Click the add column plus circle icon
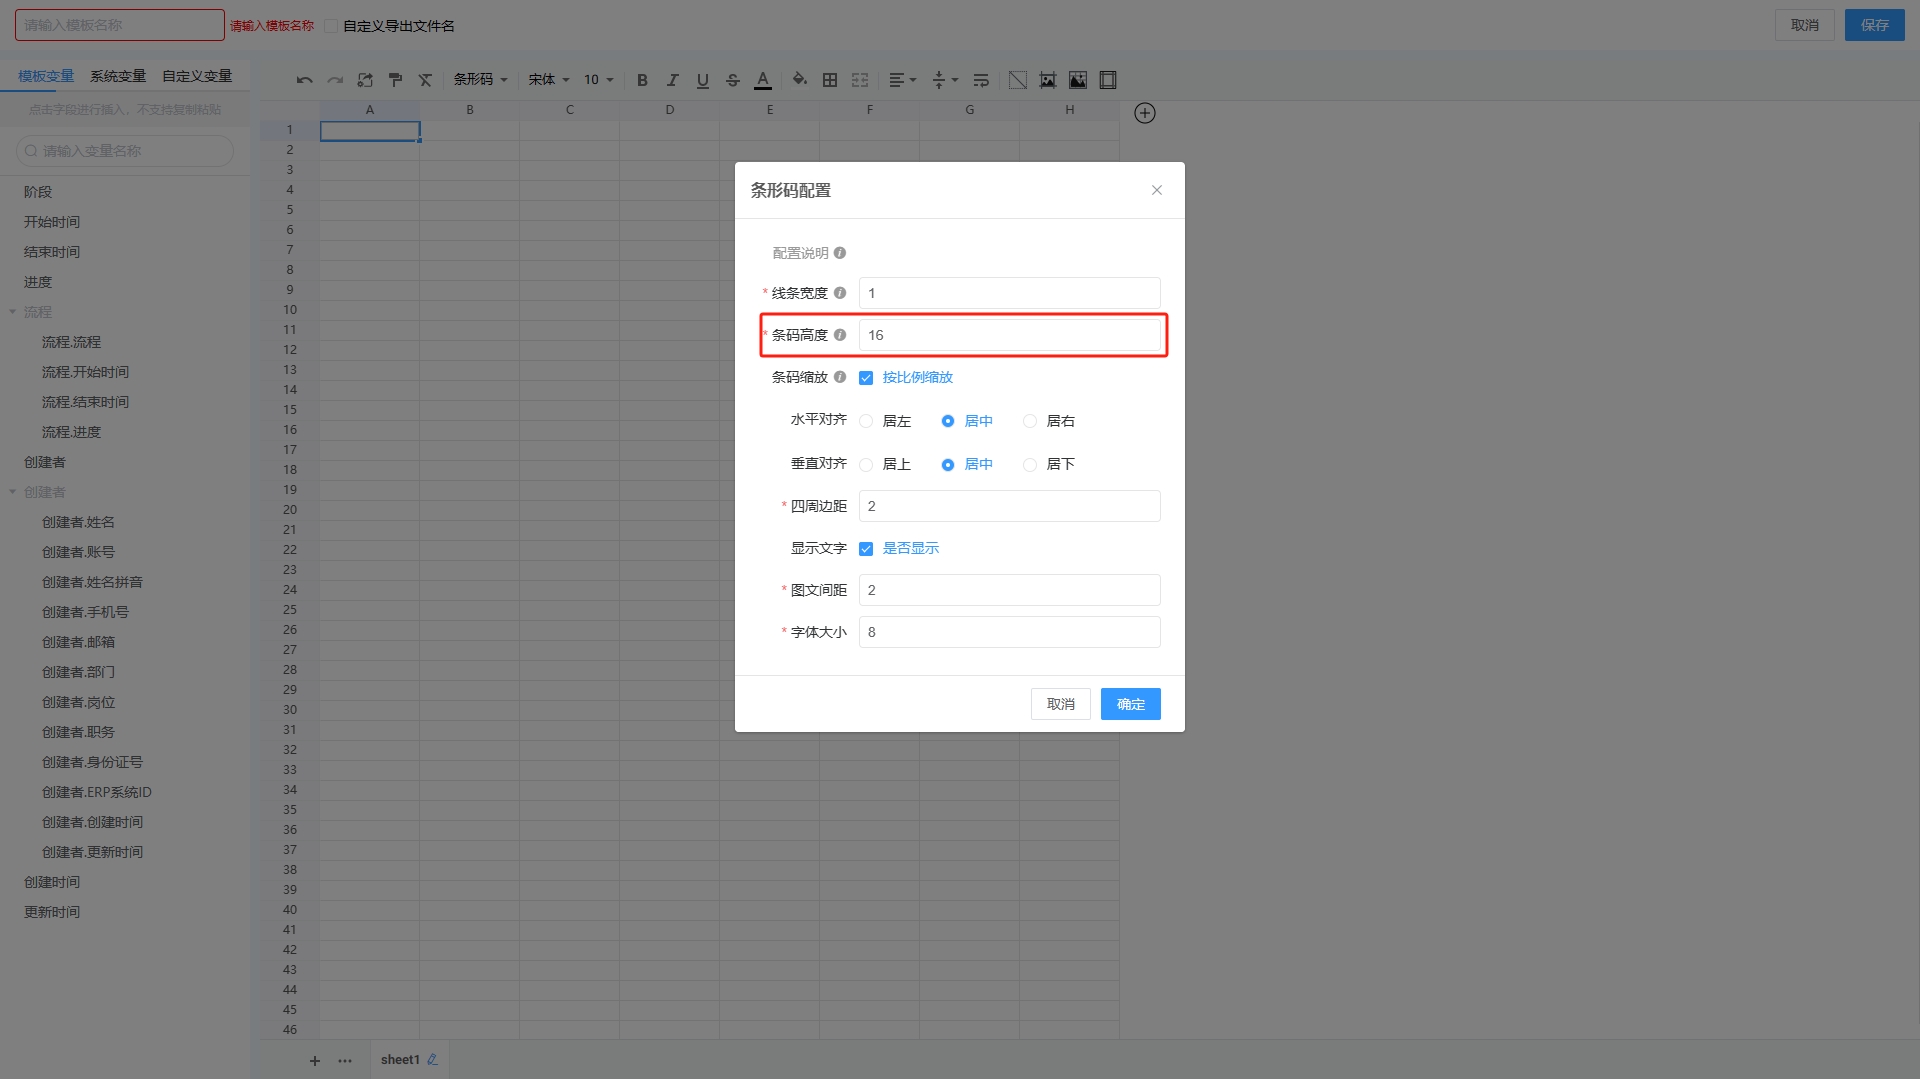Screen dimensions: 1920x1079 click(x=1145, y=113)
